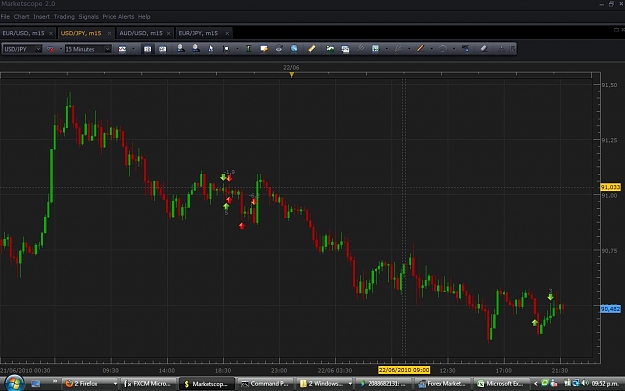Expand the orange line tool dropdown arrow
This screenshot has width=625, height=391.
pos(431,49)
